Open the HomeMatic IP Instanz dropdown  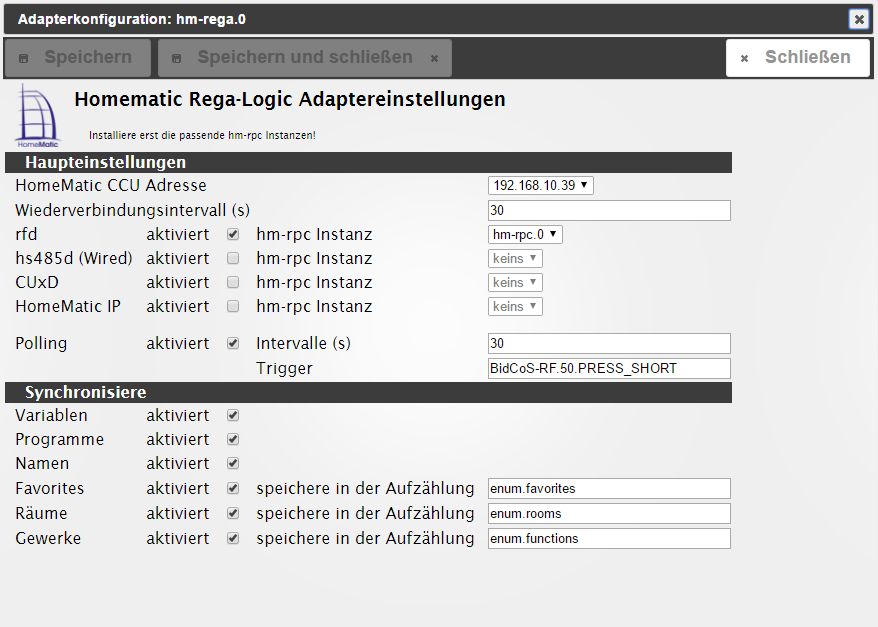(x=515, y=307)
